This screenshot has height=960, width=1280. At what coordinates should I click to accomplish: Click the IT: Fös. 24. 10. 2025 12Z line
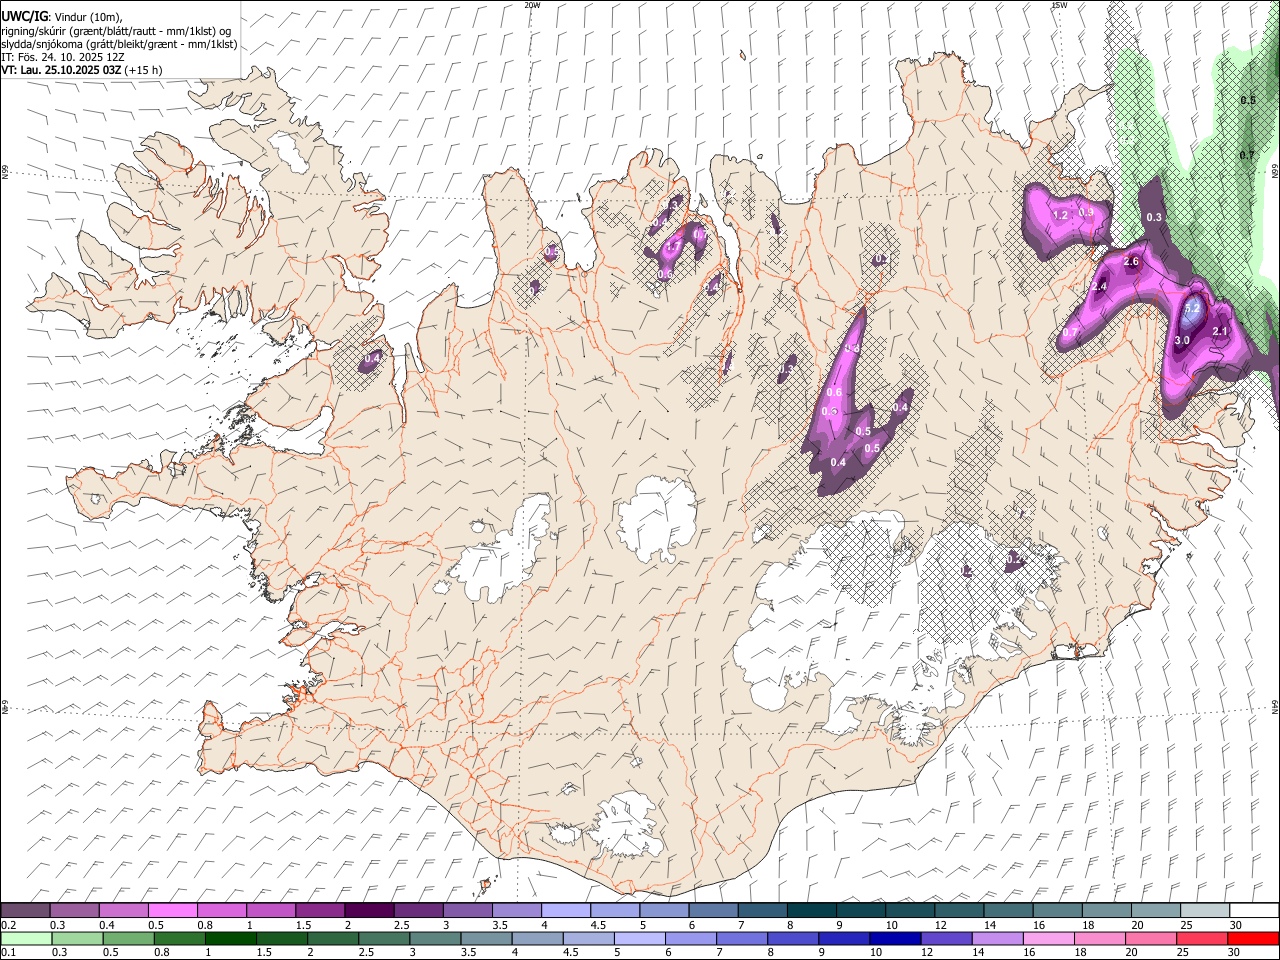(x=63, y=57)
